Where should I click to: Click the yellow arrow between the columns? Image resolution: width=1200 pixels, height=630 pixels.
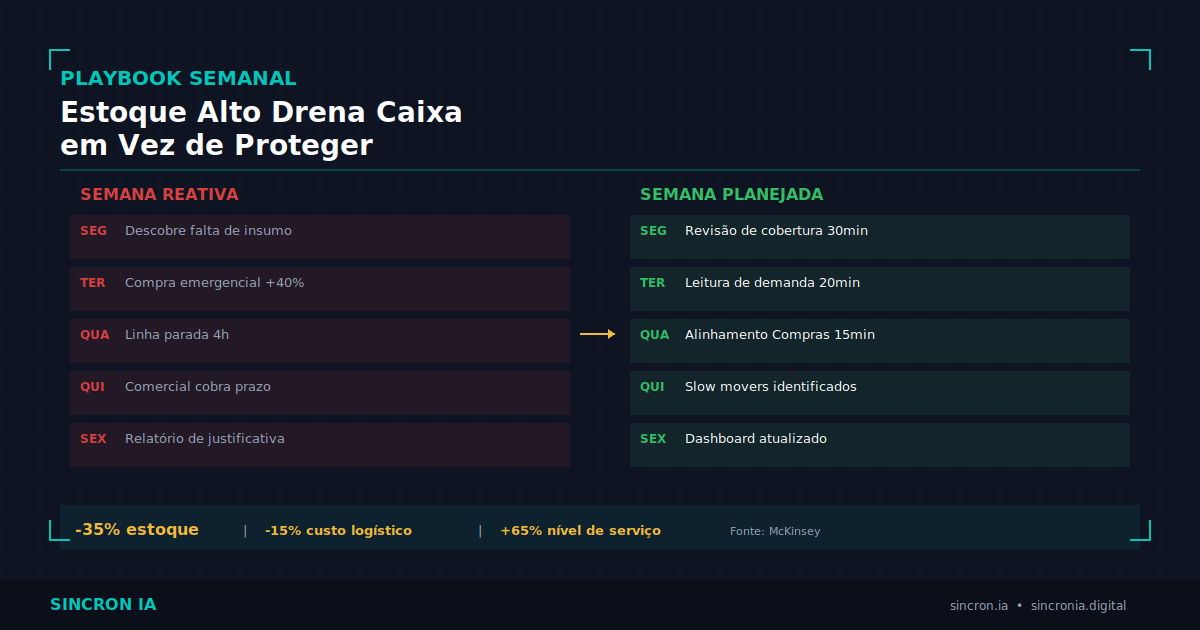[x=598, y=334]
